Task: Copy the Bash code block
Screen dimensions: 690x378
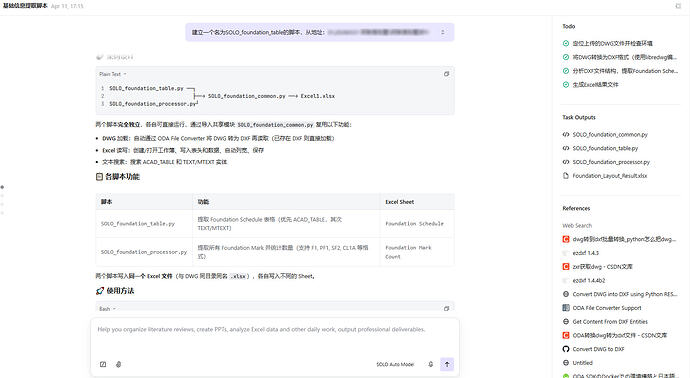Action: point(446,309)
